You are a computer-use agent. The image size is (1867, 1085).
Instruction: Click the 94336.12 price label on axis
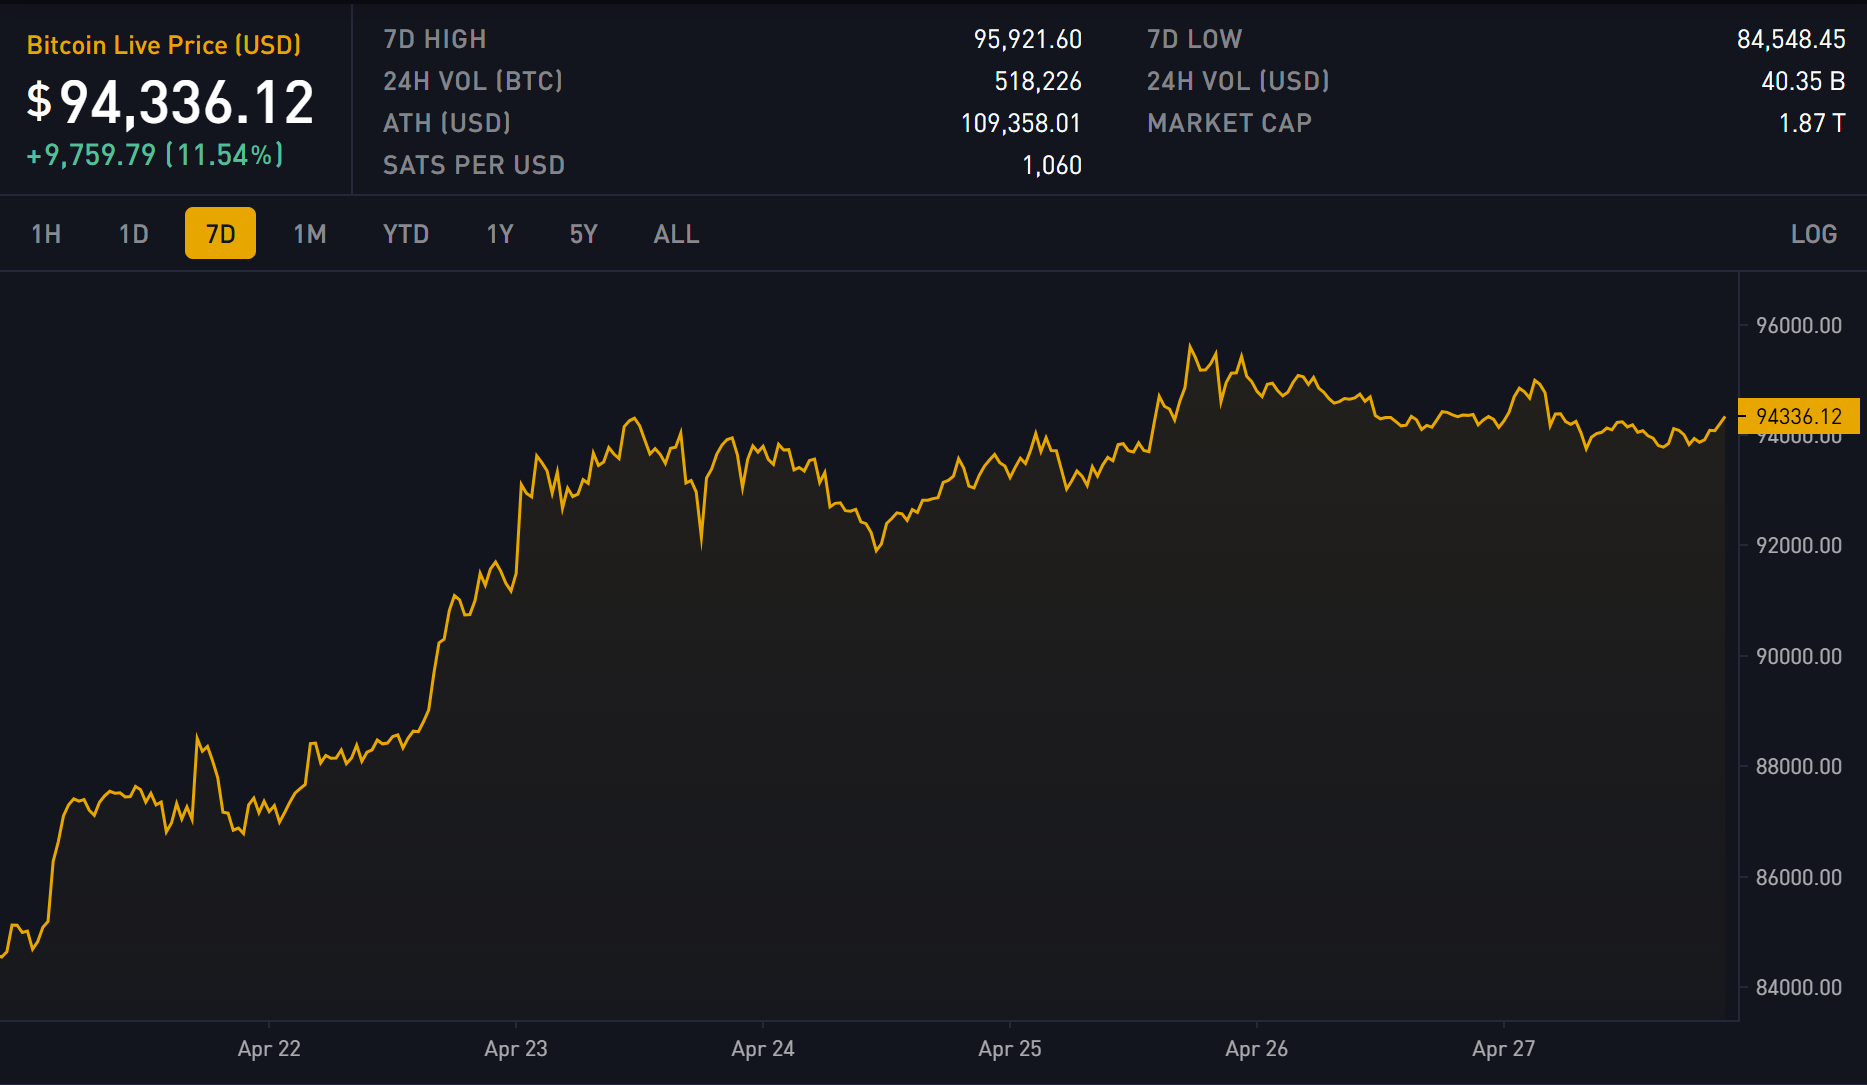1798,416
